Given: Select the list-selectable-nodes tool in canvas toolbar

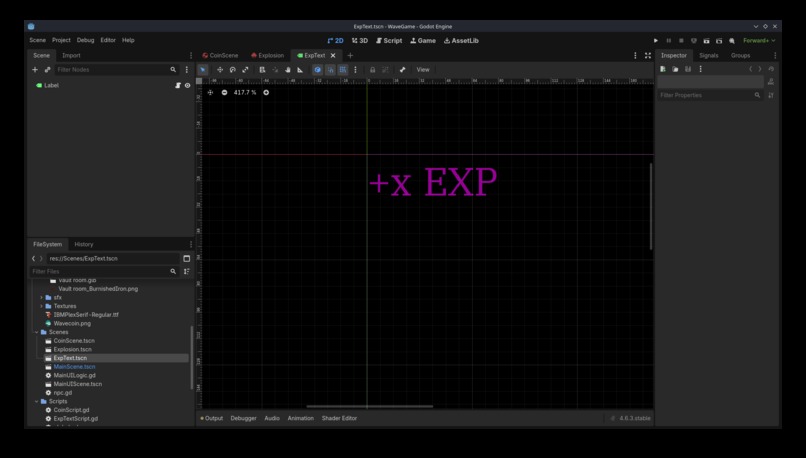Looking at the screenshot, I should [262, 69].
